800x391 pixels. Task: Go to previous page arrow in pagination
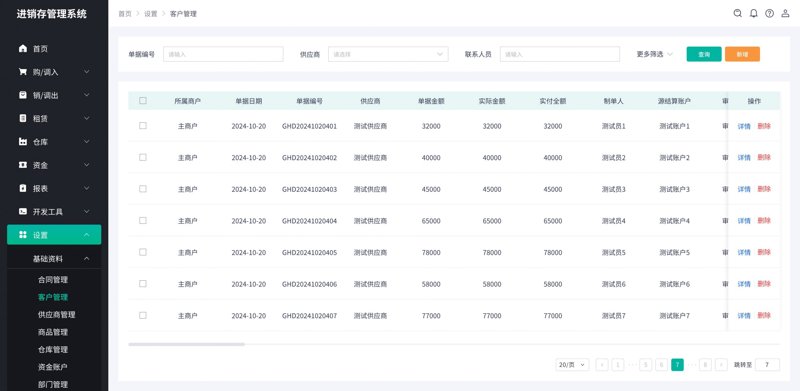(602, 364)
